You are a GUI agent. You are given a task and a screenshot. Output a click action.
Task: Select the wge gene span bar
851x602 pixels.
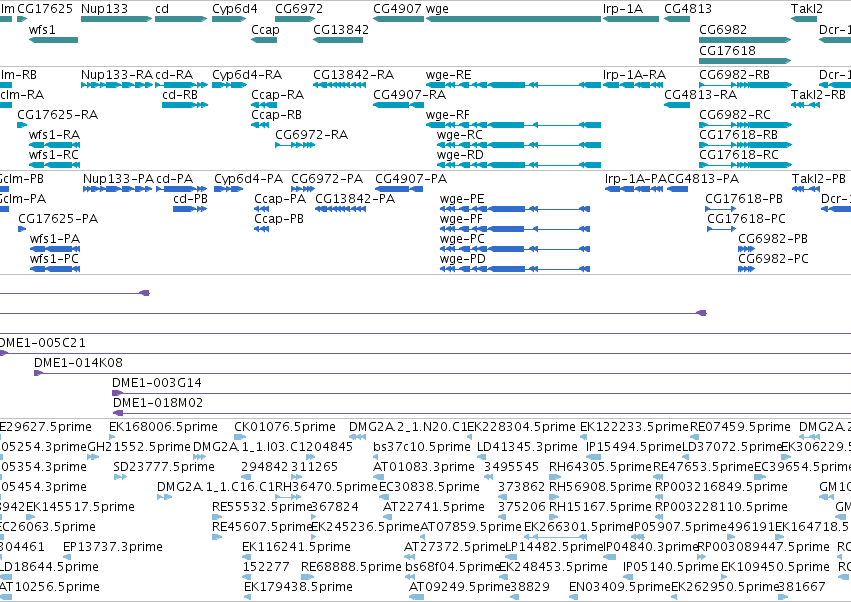(x=513, y=19)
